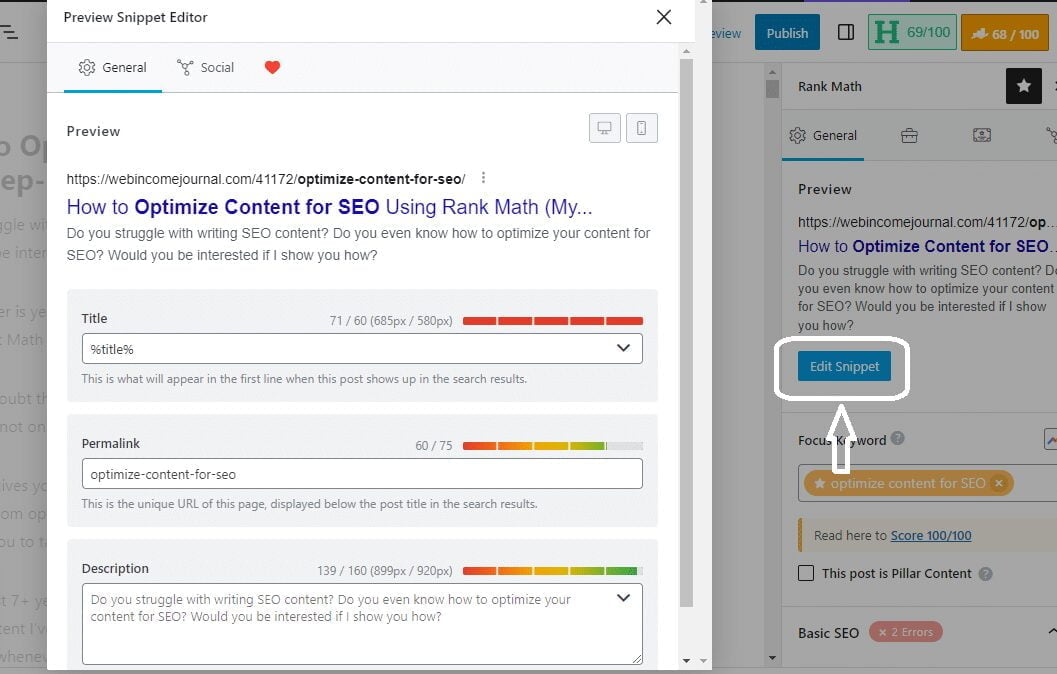Click the snippet editor vertical scrollbar
1057x674 pixels.
pos(686,332)
